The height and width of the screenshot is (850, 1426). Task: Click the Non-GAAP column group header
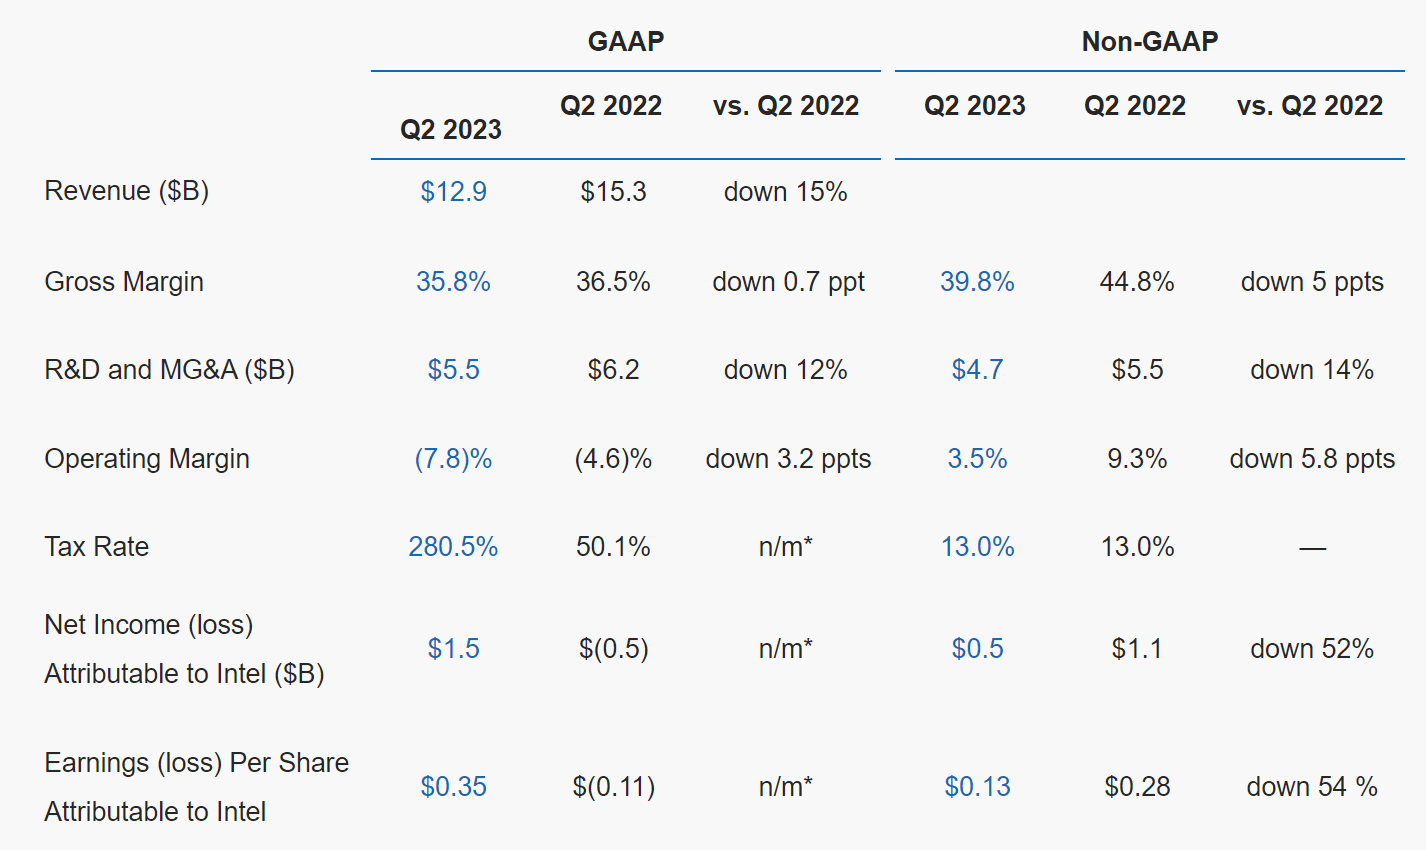tap(1149, 41)
